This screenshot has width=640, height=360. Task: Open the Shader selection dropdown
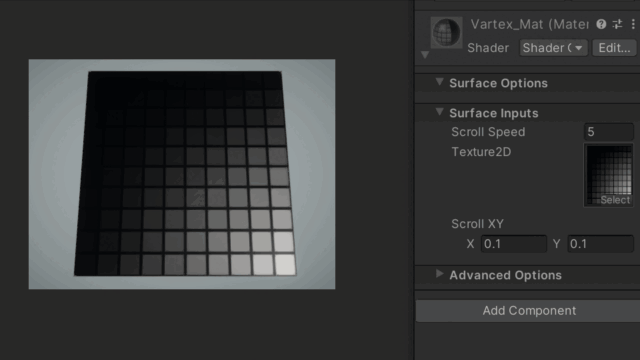tap(553, 48)
